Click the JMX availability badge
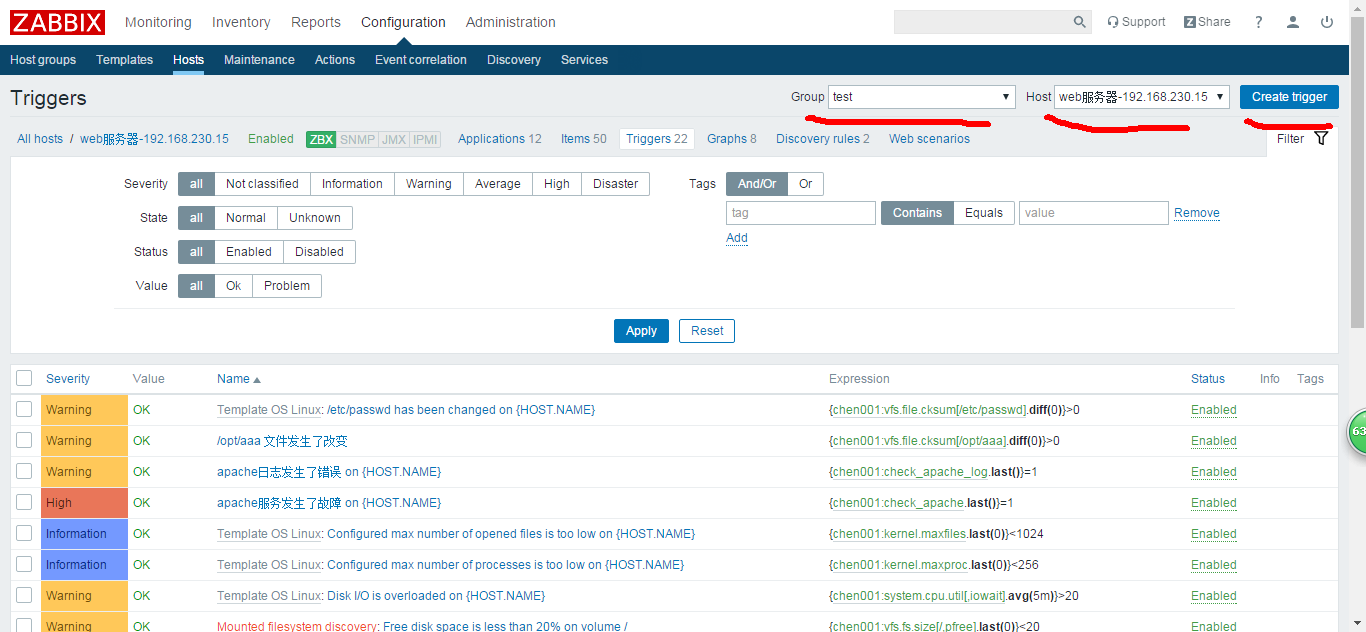 point(394,139)
